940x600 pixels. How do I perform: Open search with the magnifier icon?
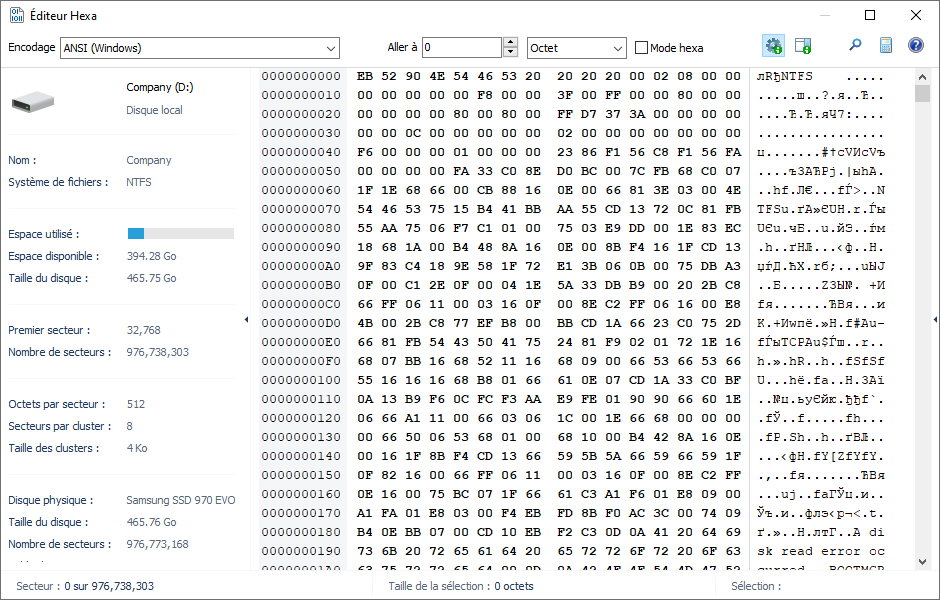[x=855, y=46]
